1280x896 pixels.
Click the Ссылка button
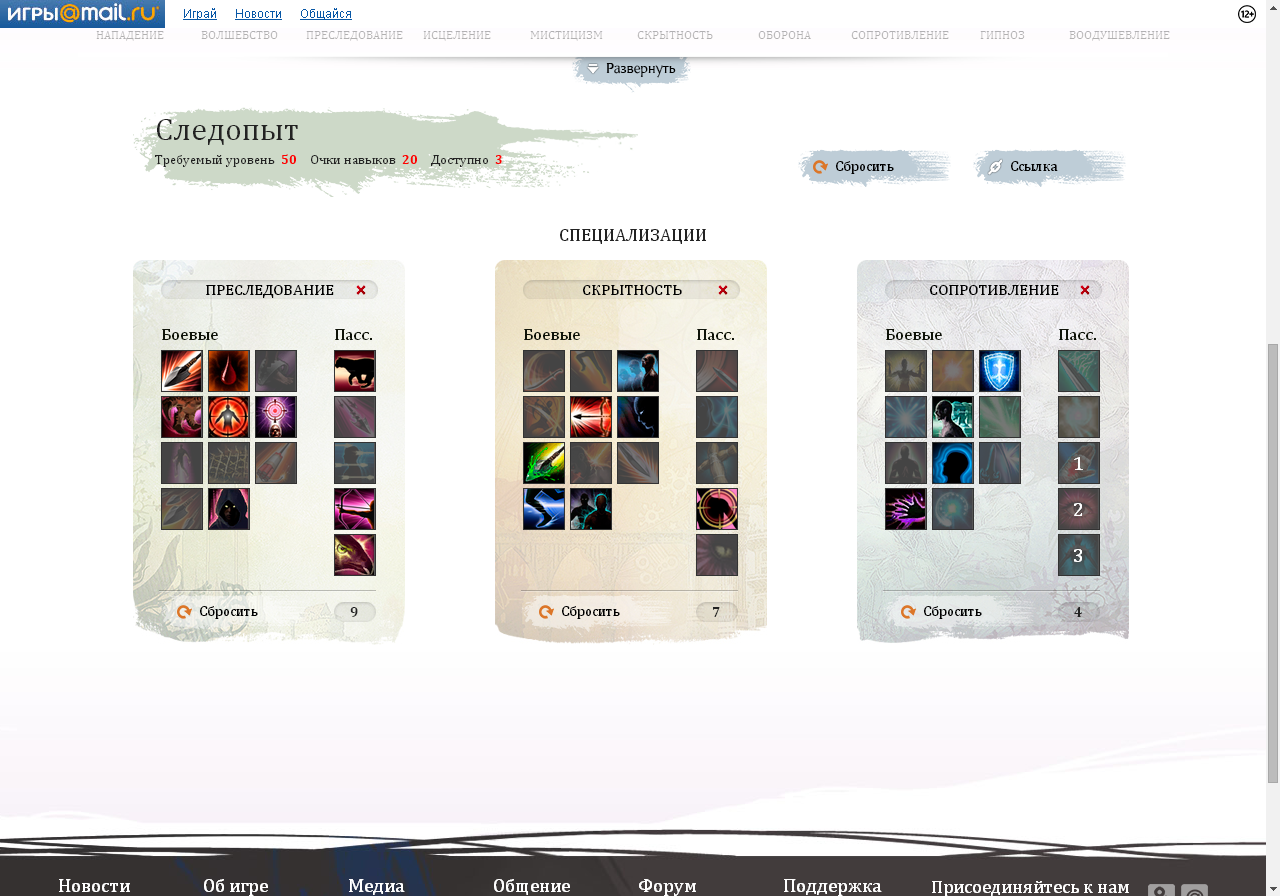point(1050,167)
